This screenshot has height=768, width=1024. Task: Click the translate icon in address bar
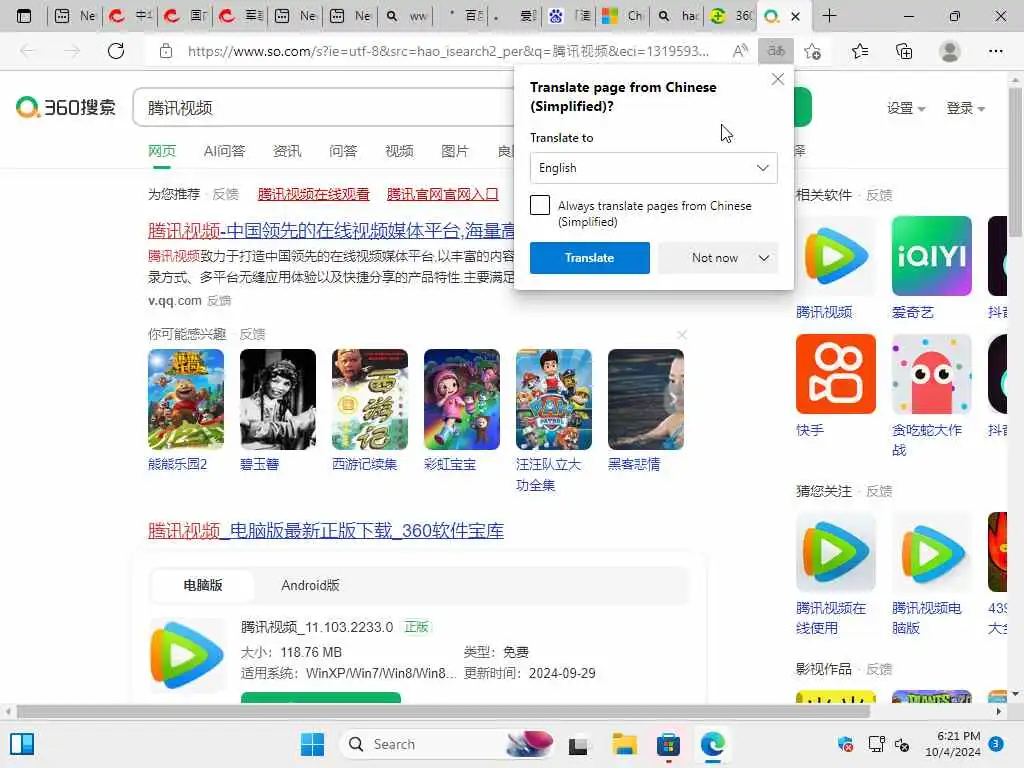click(776, 51)
